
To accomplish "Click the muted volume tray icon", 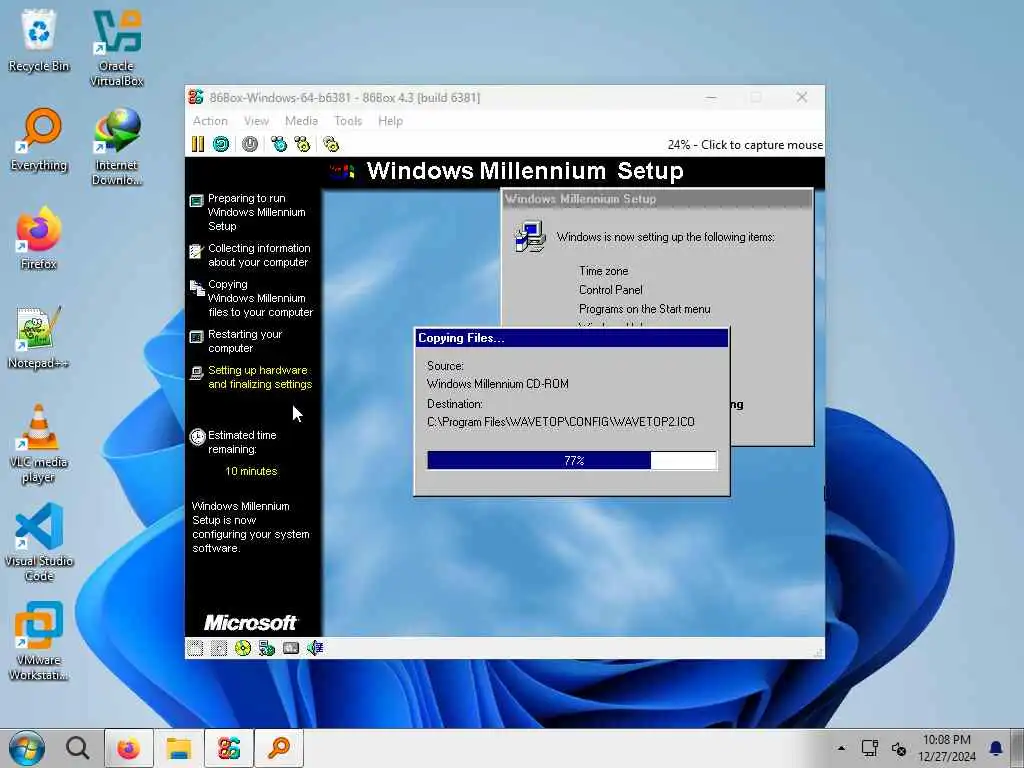I will click(x=899, y=748).
